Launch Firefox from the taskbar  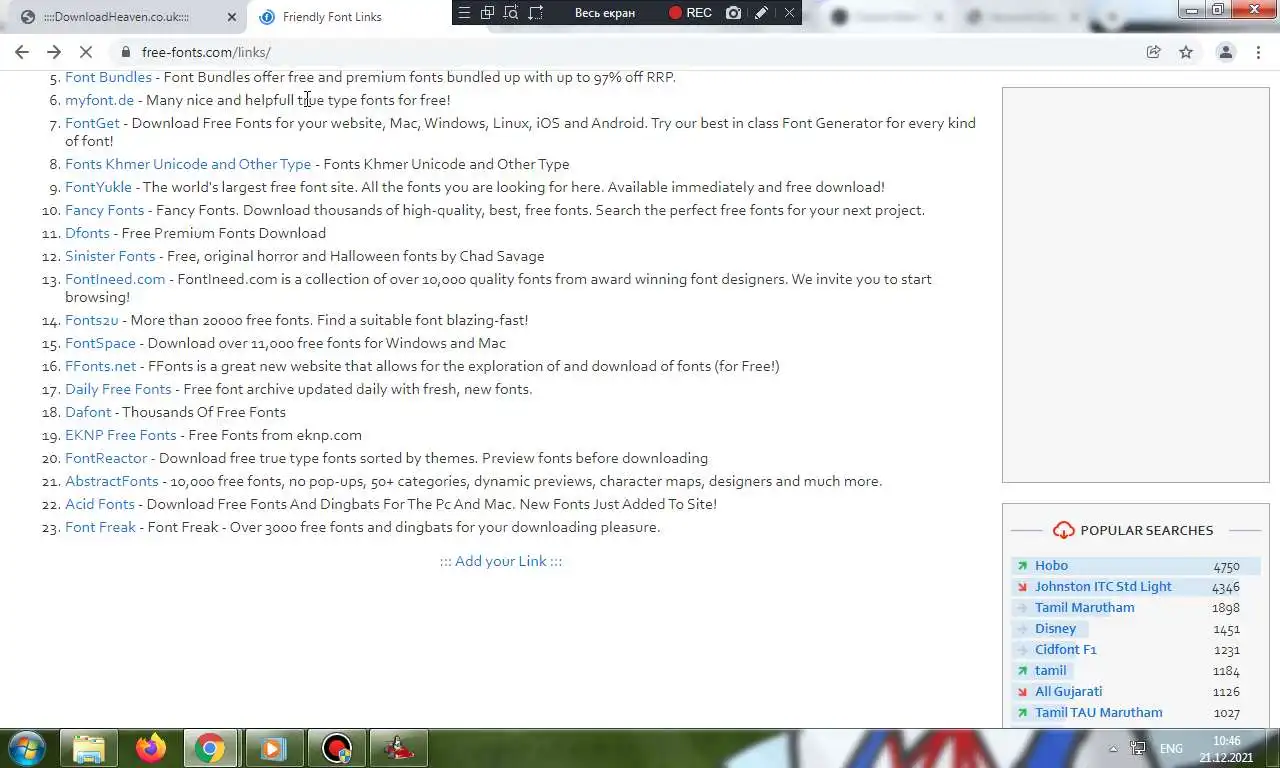point(151,748)
